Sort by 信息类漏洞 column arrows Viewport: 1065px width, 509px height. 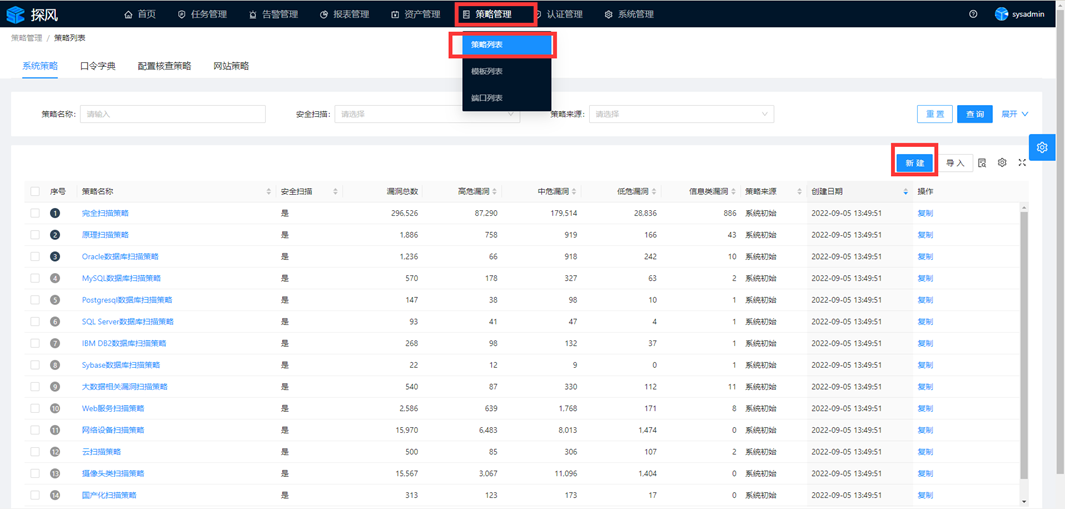[x=733, y=192]
